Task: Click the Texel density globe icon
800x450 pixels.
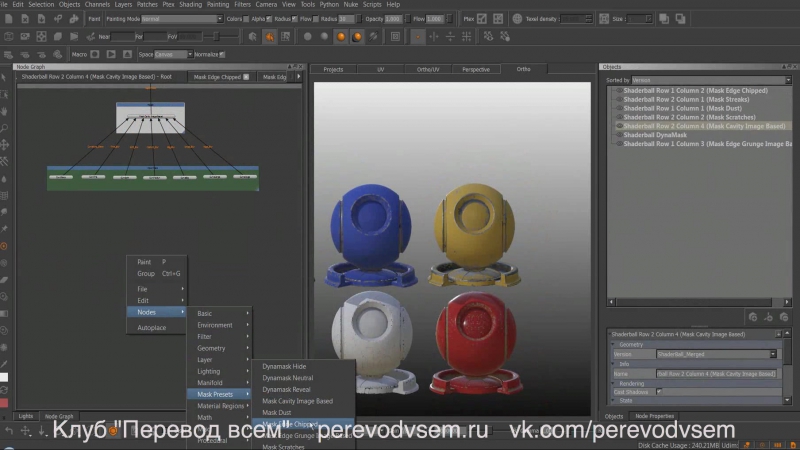Action: tap(517, 19)
